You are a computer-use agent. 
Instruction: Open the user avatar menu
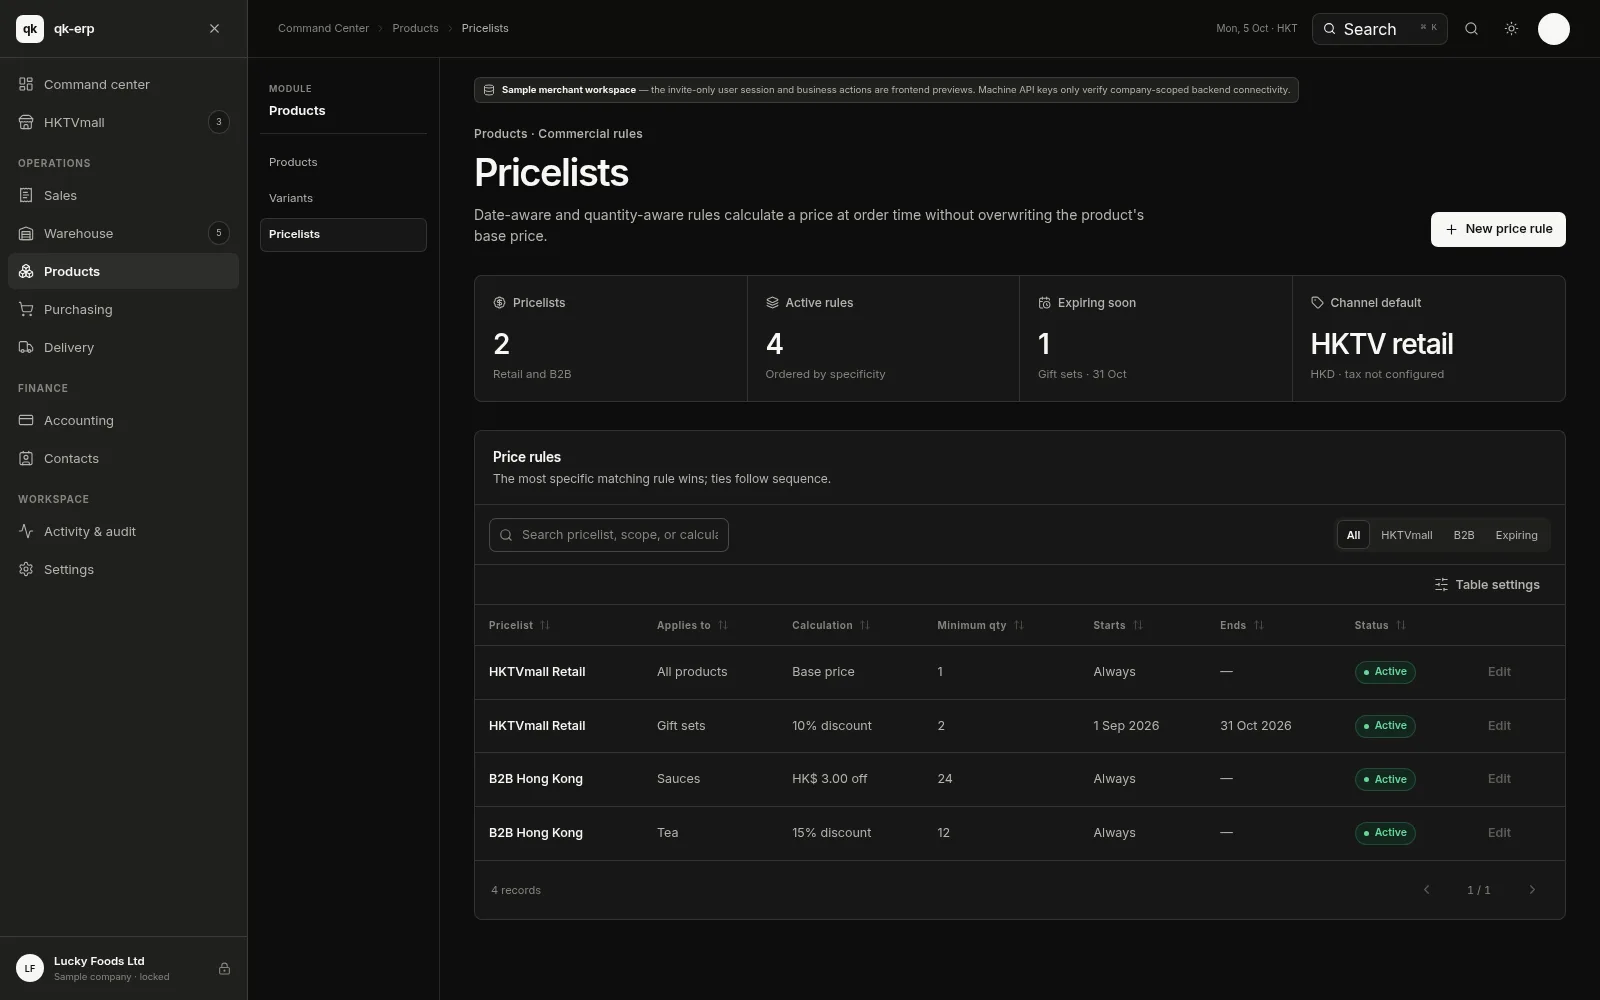point(1553,29)
